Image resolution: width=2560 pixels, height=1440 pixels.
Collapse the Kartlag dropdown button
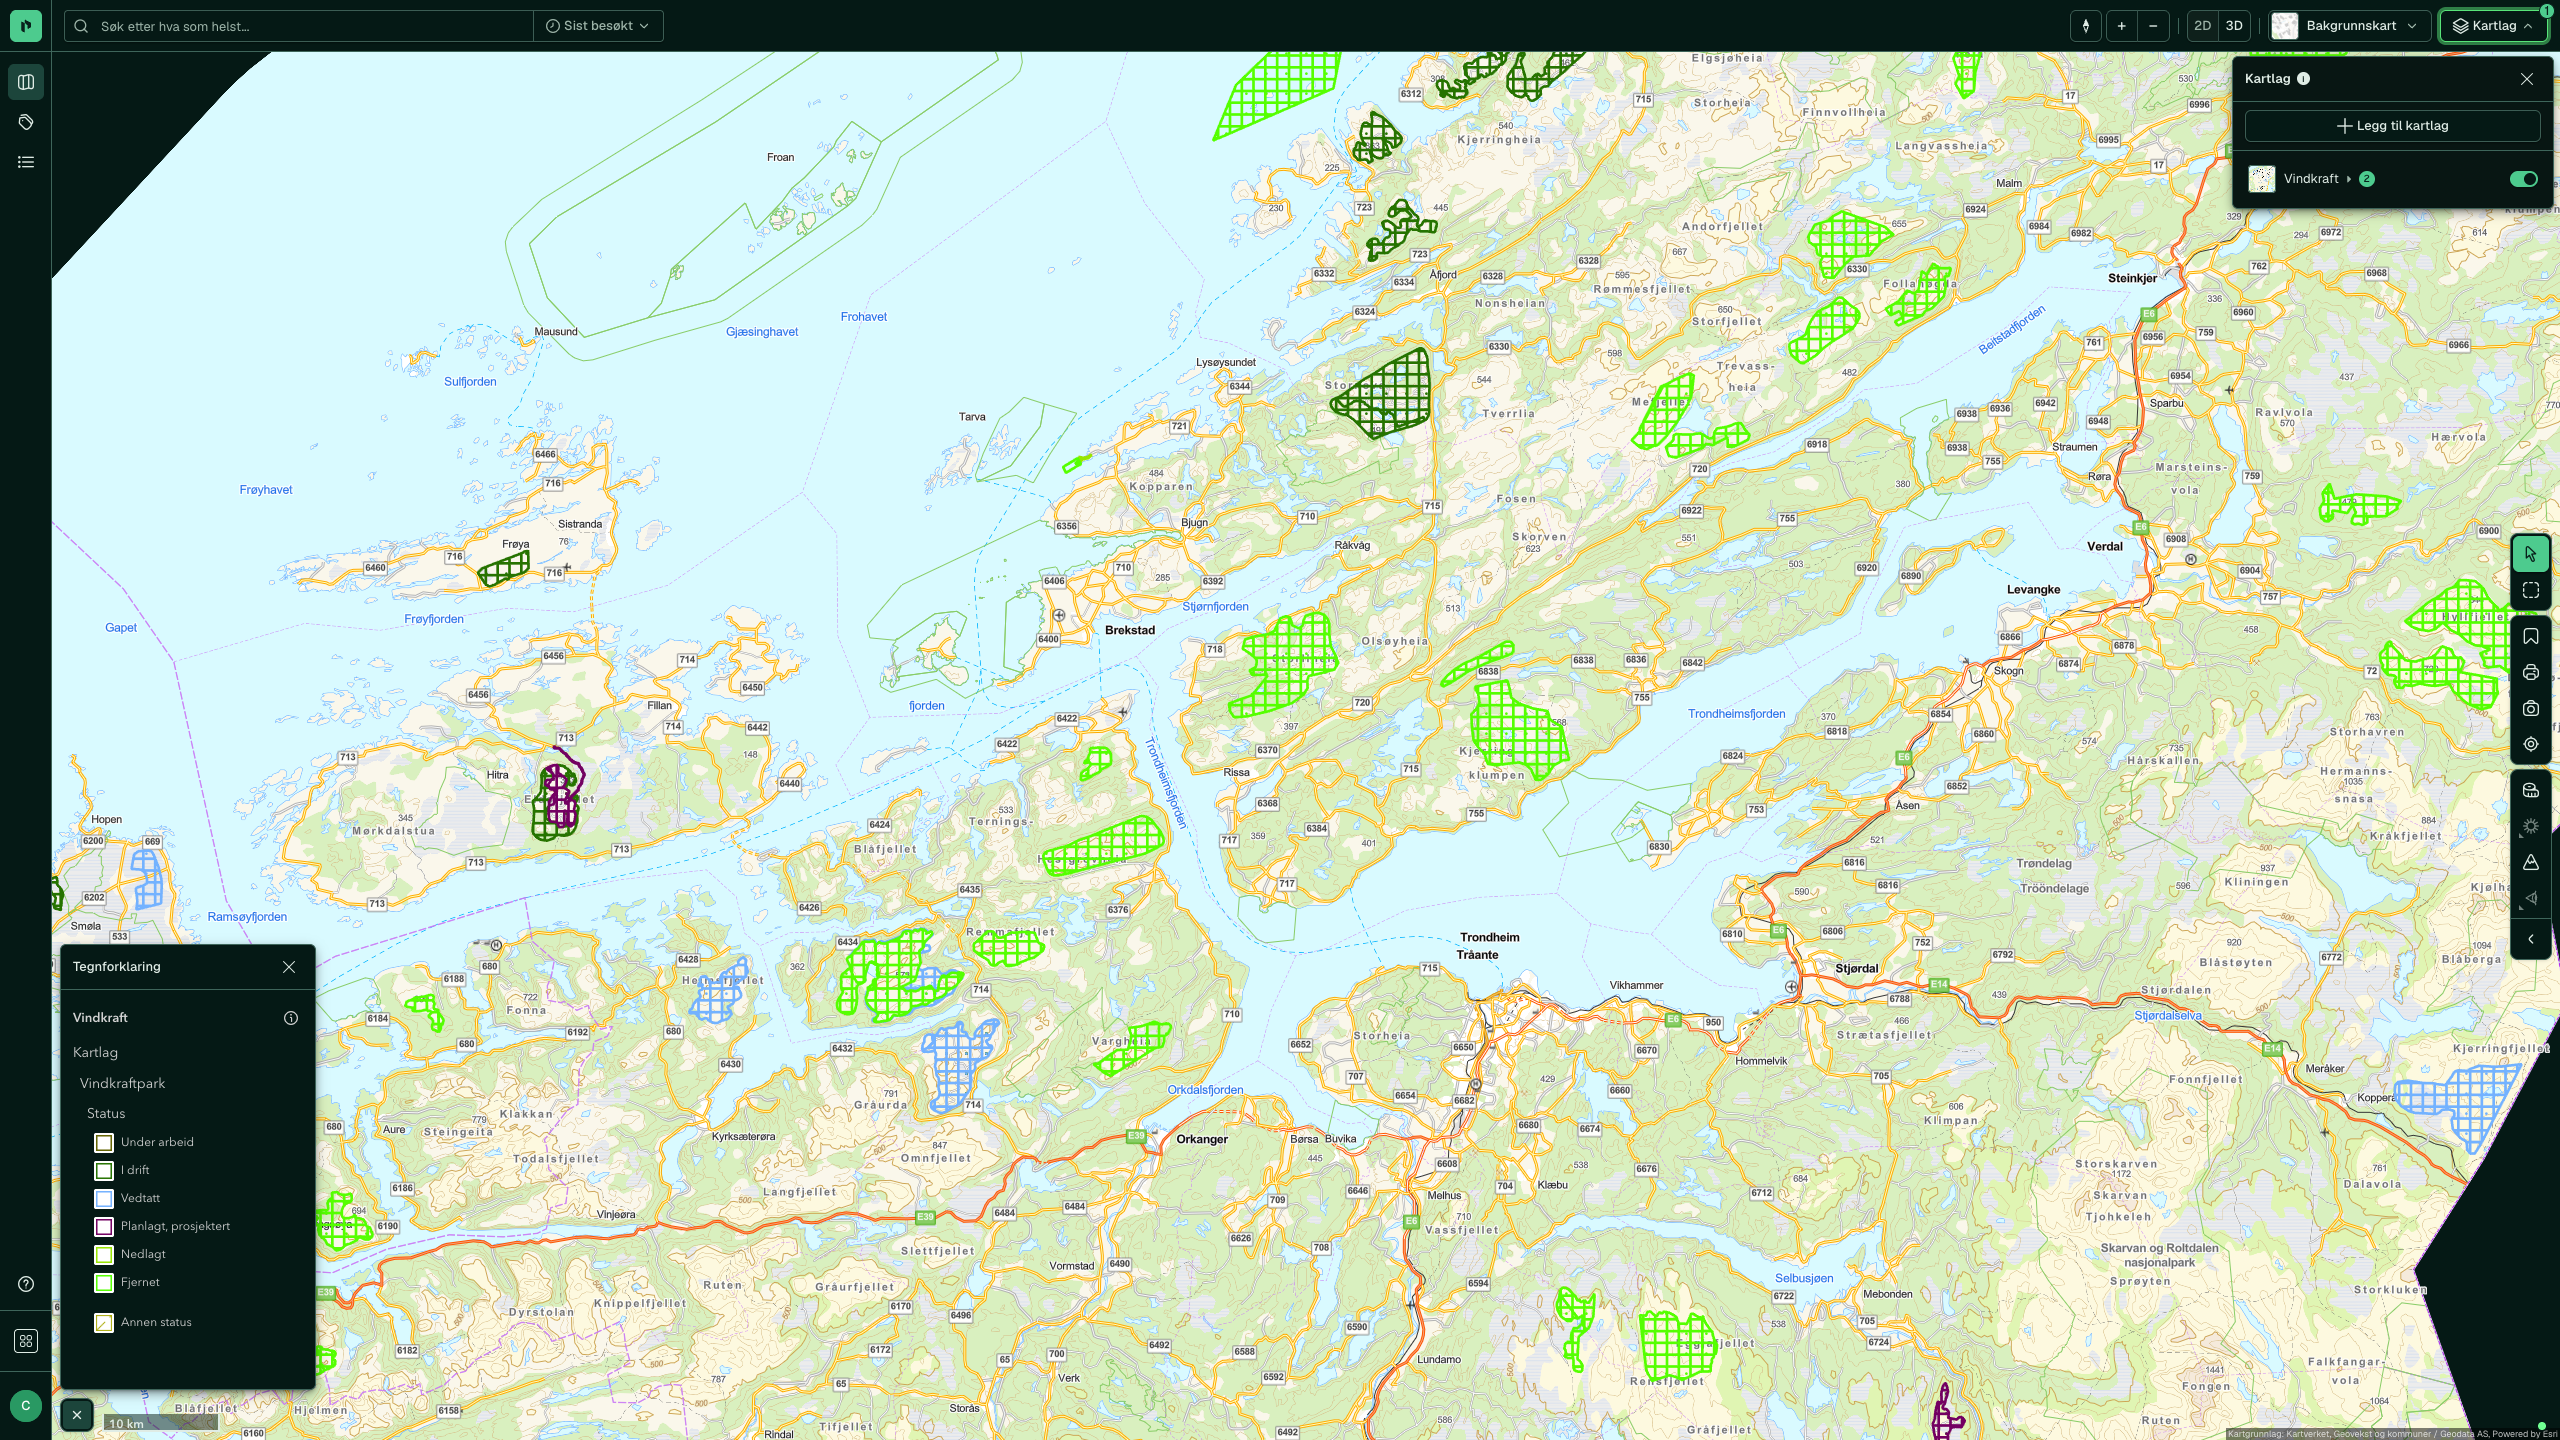pos(2493,26)
